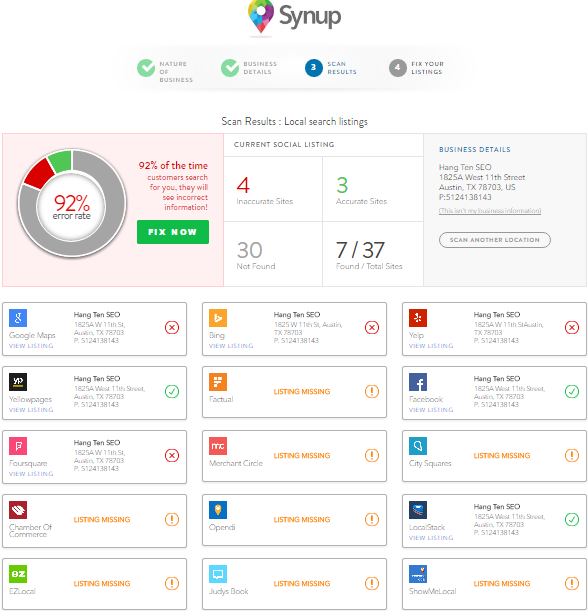Open View Listing link under Yelp
This screenshot has width=588, height=611.
pyautogui.click(x=431, y=346)
